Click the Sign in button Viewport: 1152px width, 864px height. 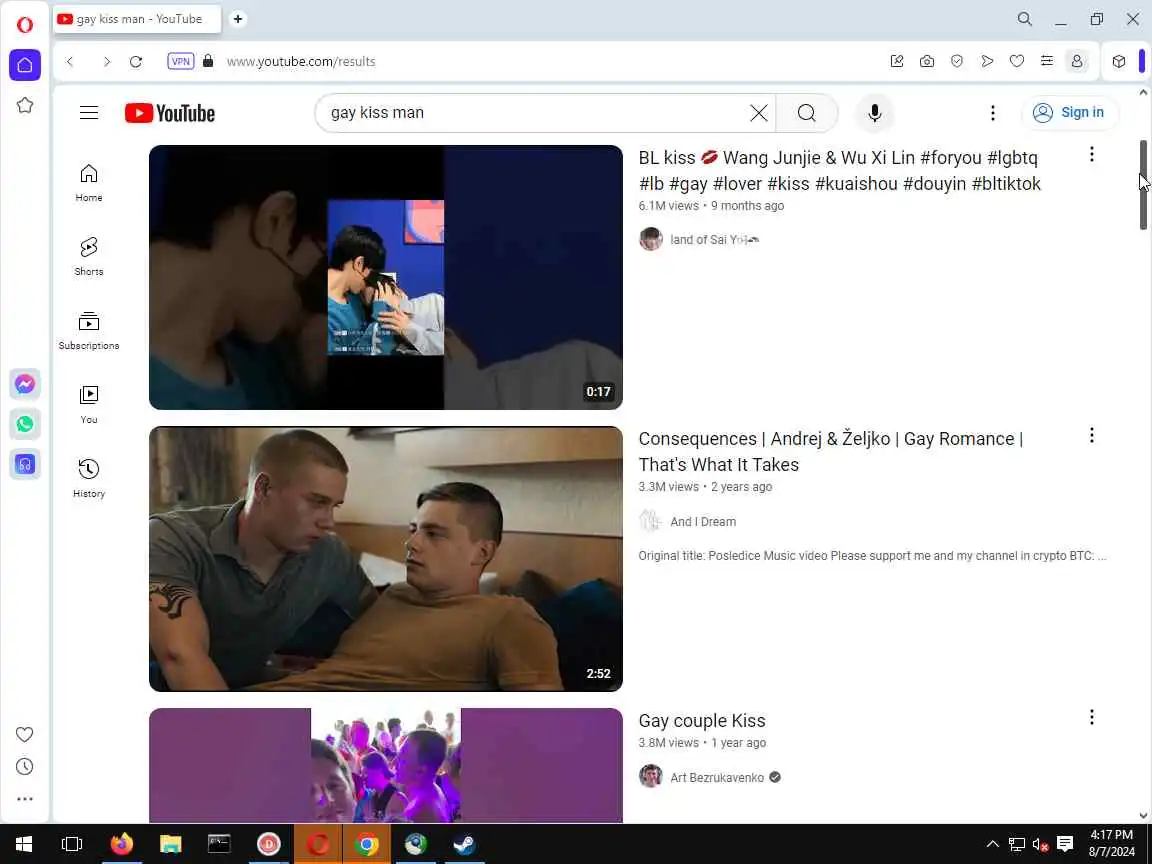coord(1070,112)
